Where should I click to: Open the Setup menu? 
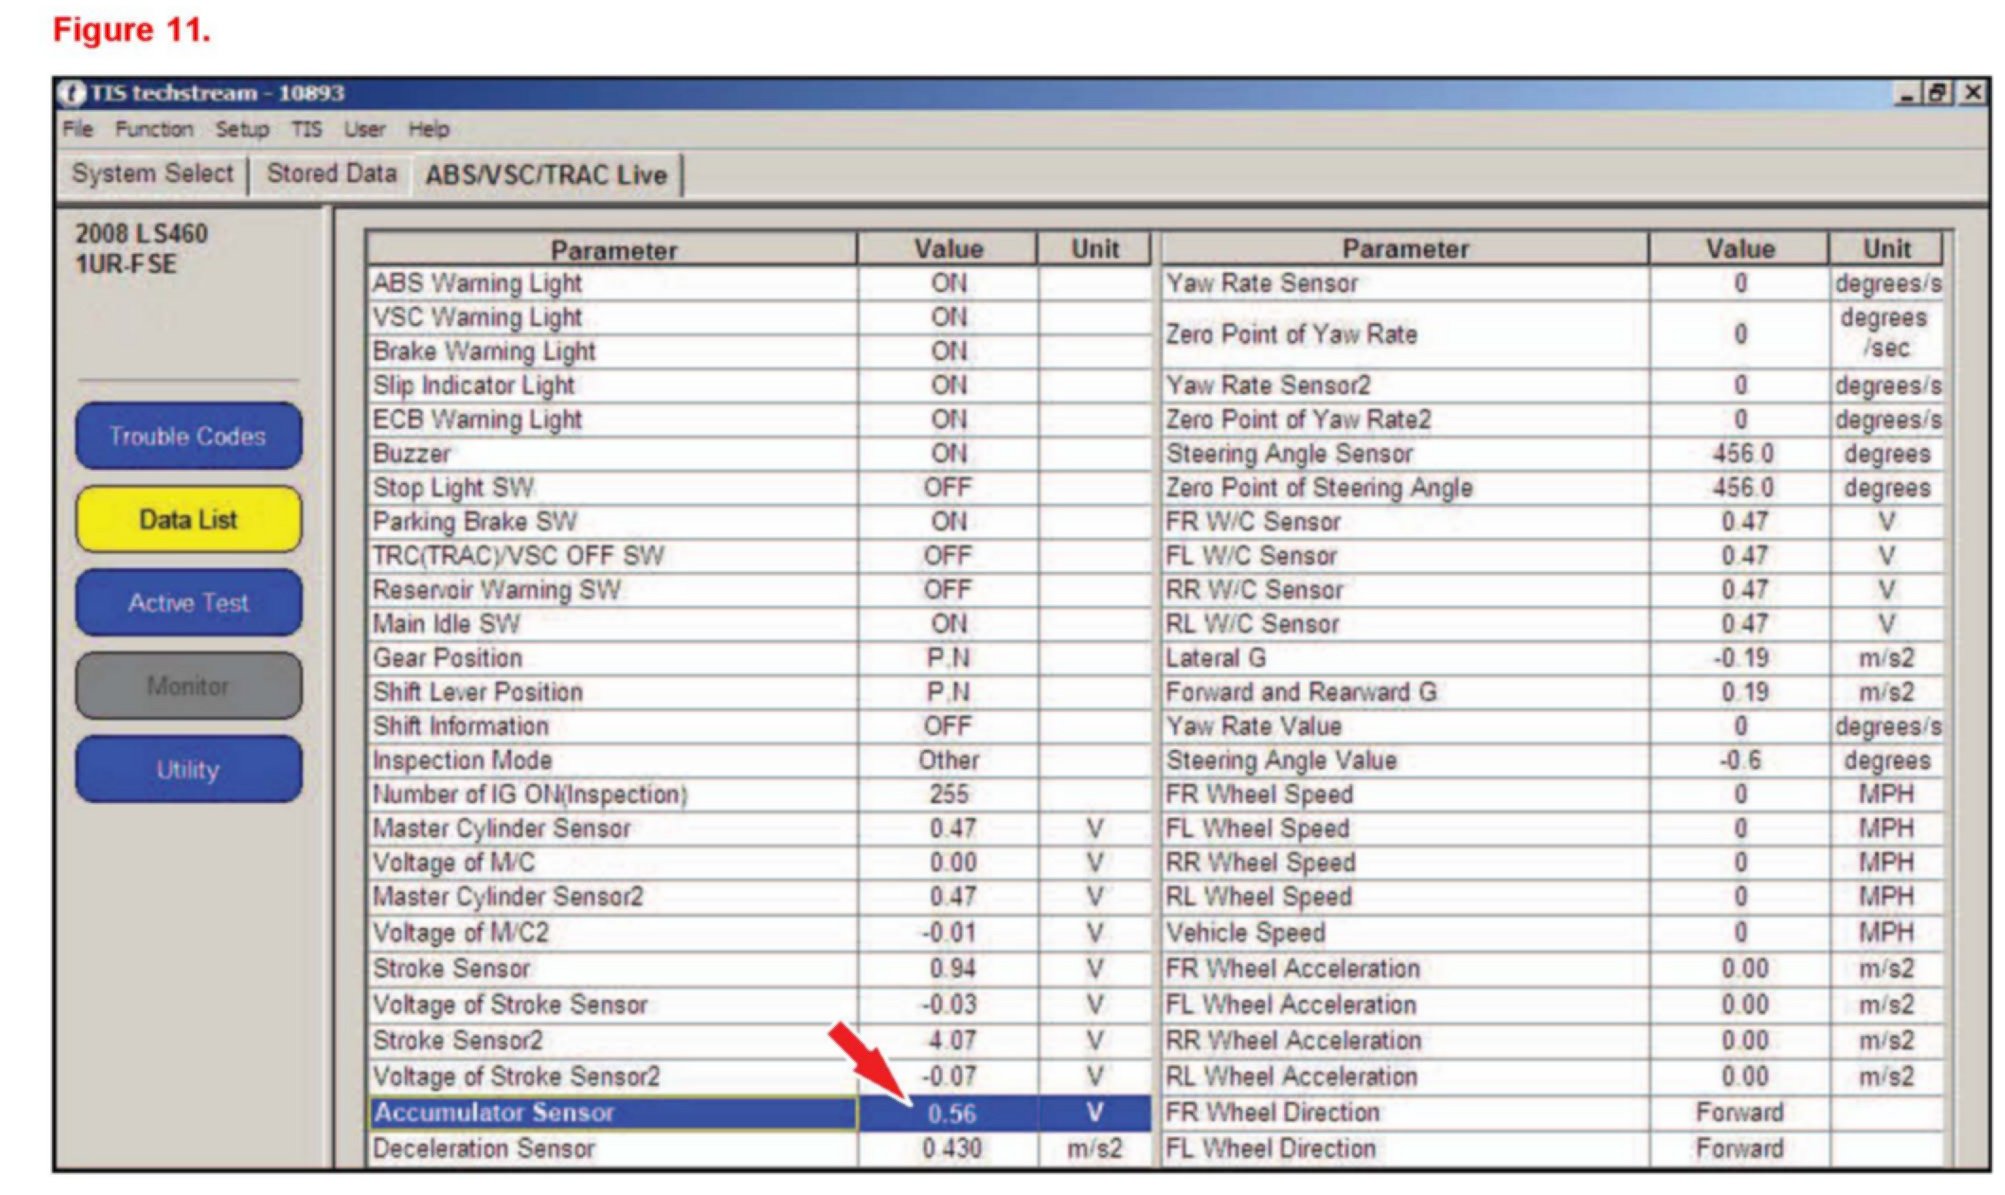click(x=242, y=129)
